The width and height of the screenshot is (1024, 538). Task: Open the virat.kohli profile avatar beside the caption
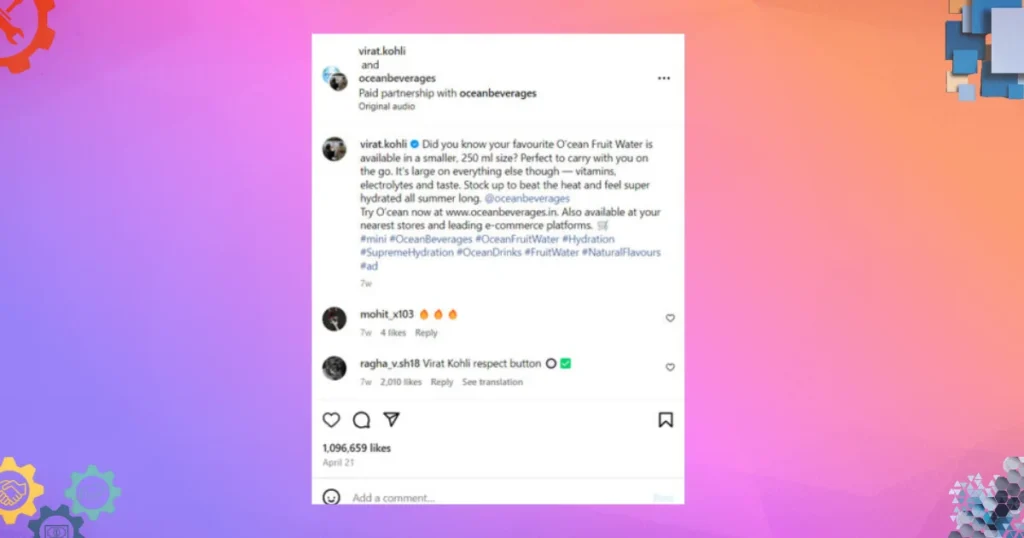pyautogui.click(x=334, y=149)
